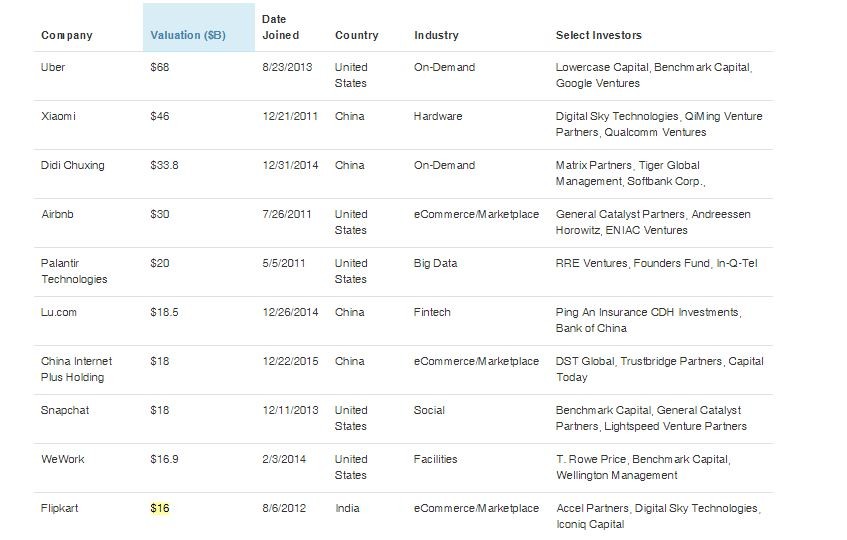
Task: Sort by the Valuation ($B) column header
Action: 186,35
